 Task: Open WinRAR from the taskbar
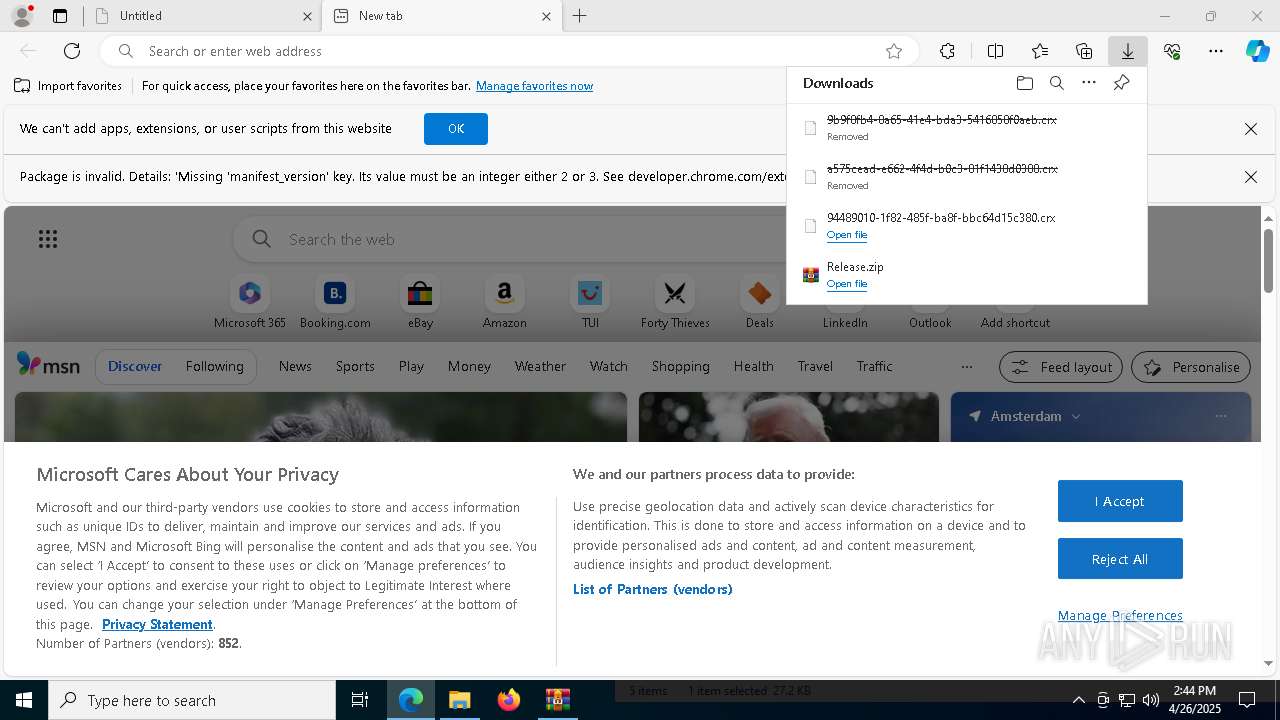[558, 700]
